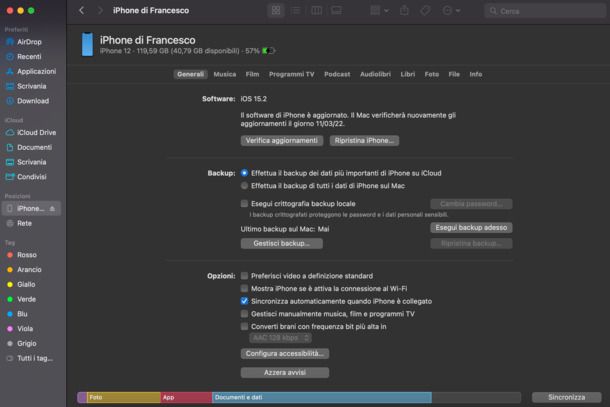Image resolution: width=610 pixels, height=407 pixels.
Task: Enable Preferisci video a definizione standard
Action: pos(244,276)
